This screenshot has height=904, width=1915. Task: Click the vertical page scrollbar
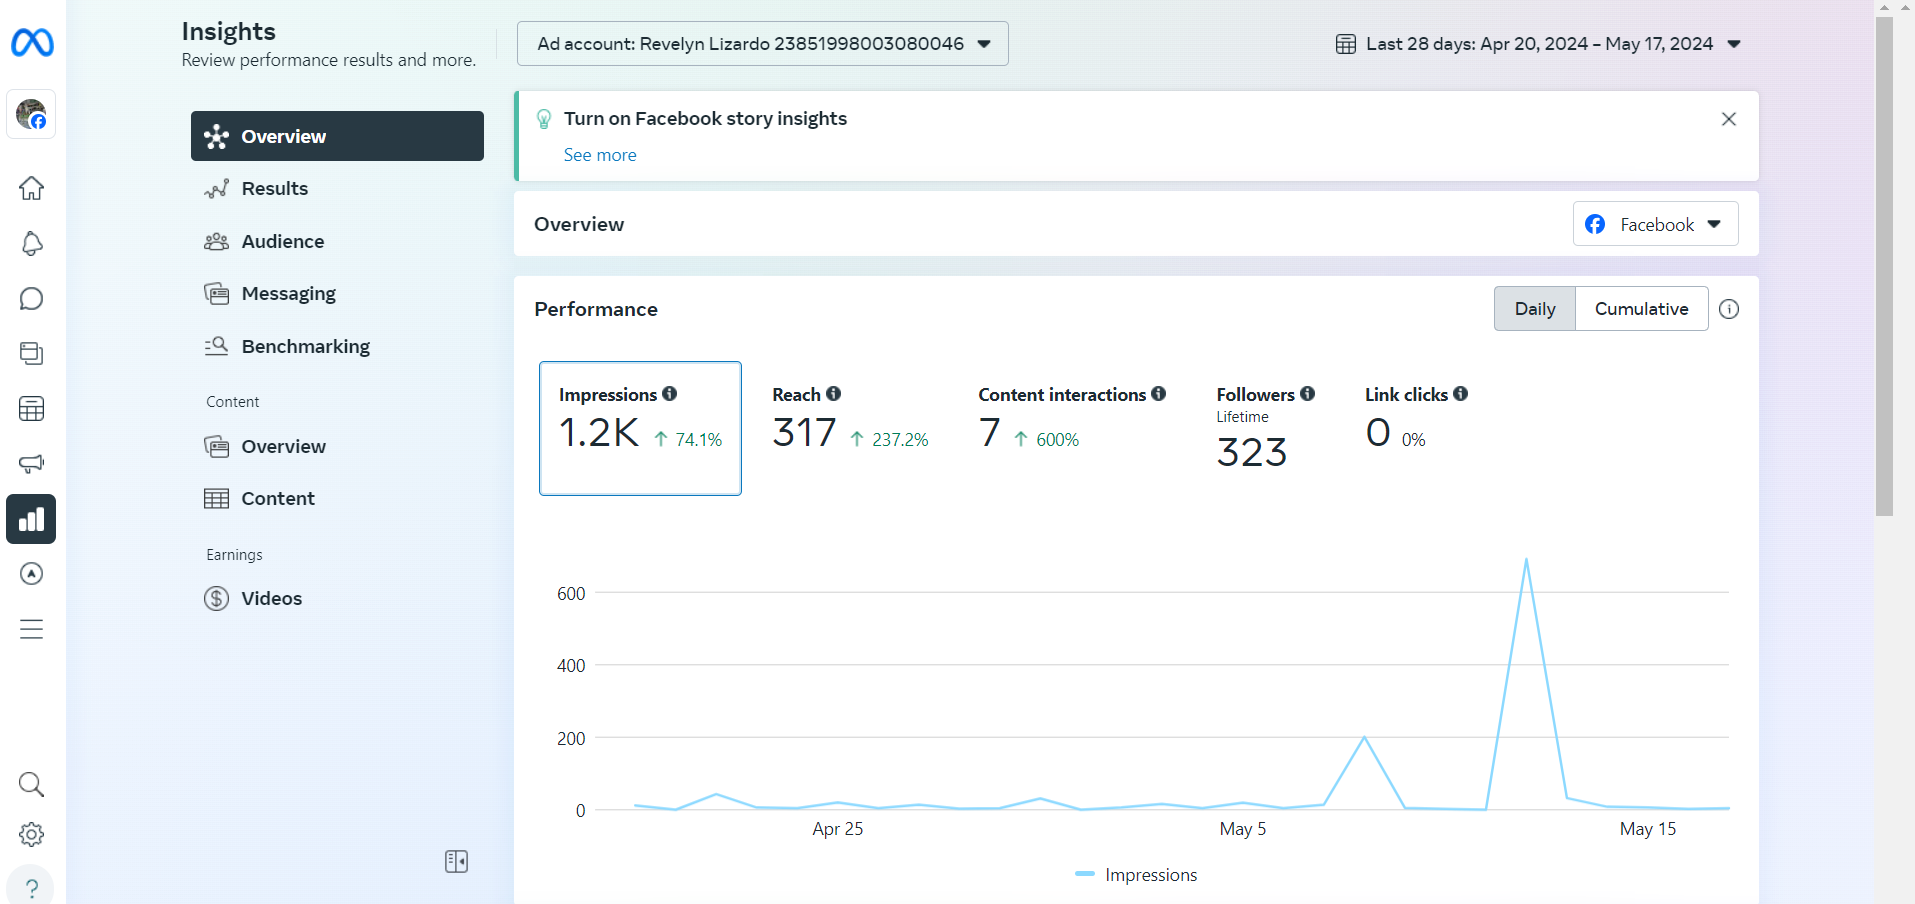click(x=1884, y=266)
